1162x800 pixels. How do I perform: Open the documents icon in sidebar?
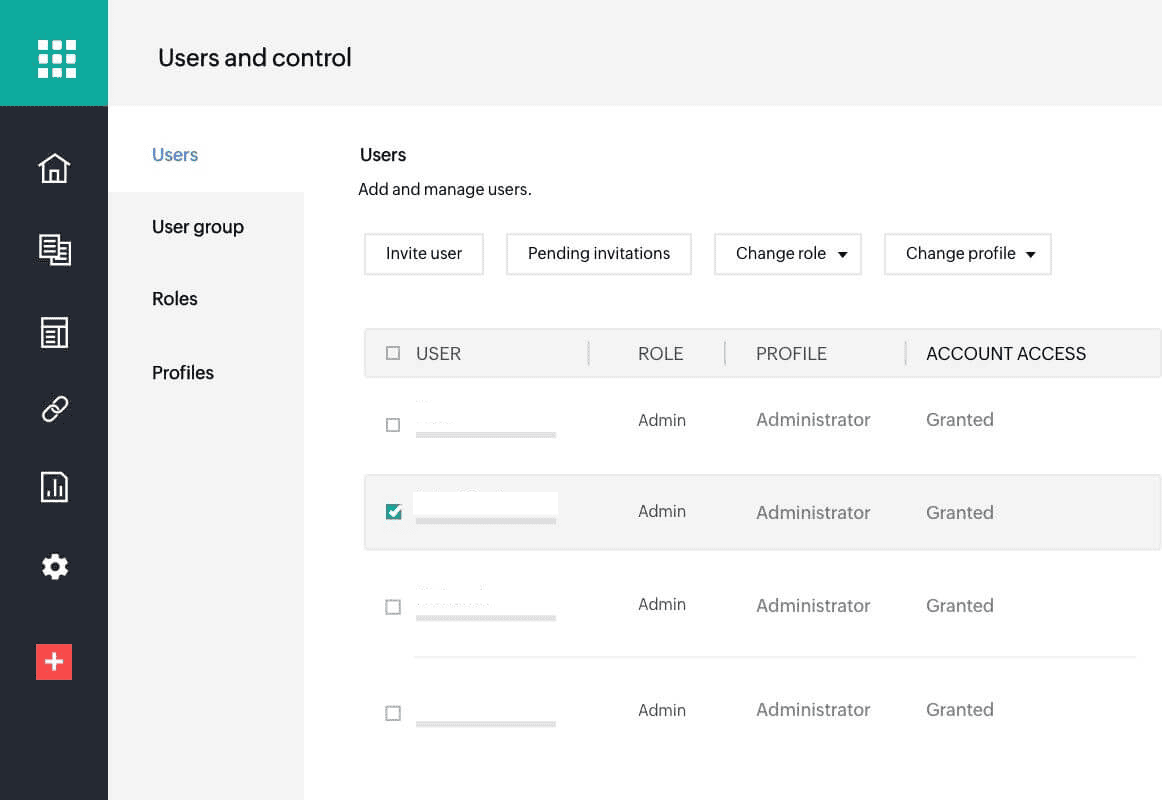click(x=54, y=250)
